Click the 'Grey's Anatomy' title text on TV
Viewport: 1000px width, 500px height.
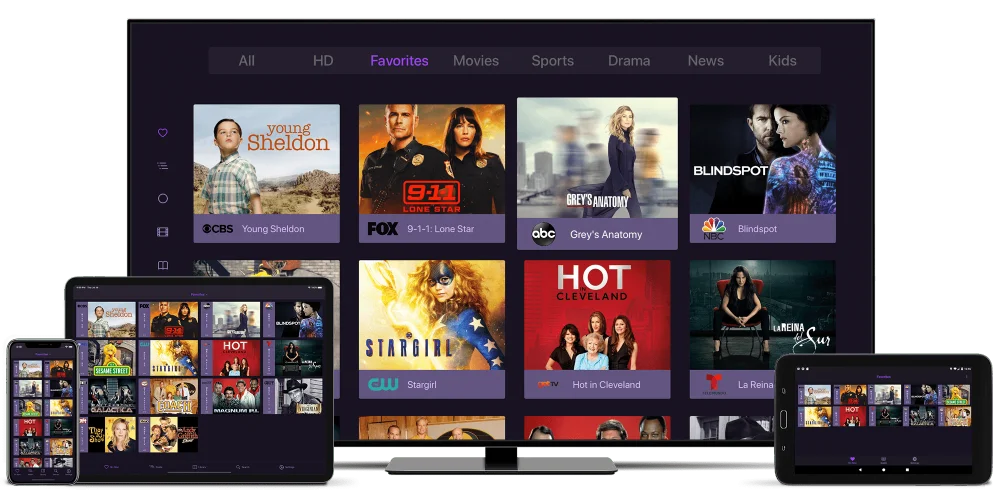(606, 234)
